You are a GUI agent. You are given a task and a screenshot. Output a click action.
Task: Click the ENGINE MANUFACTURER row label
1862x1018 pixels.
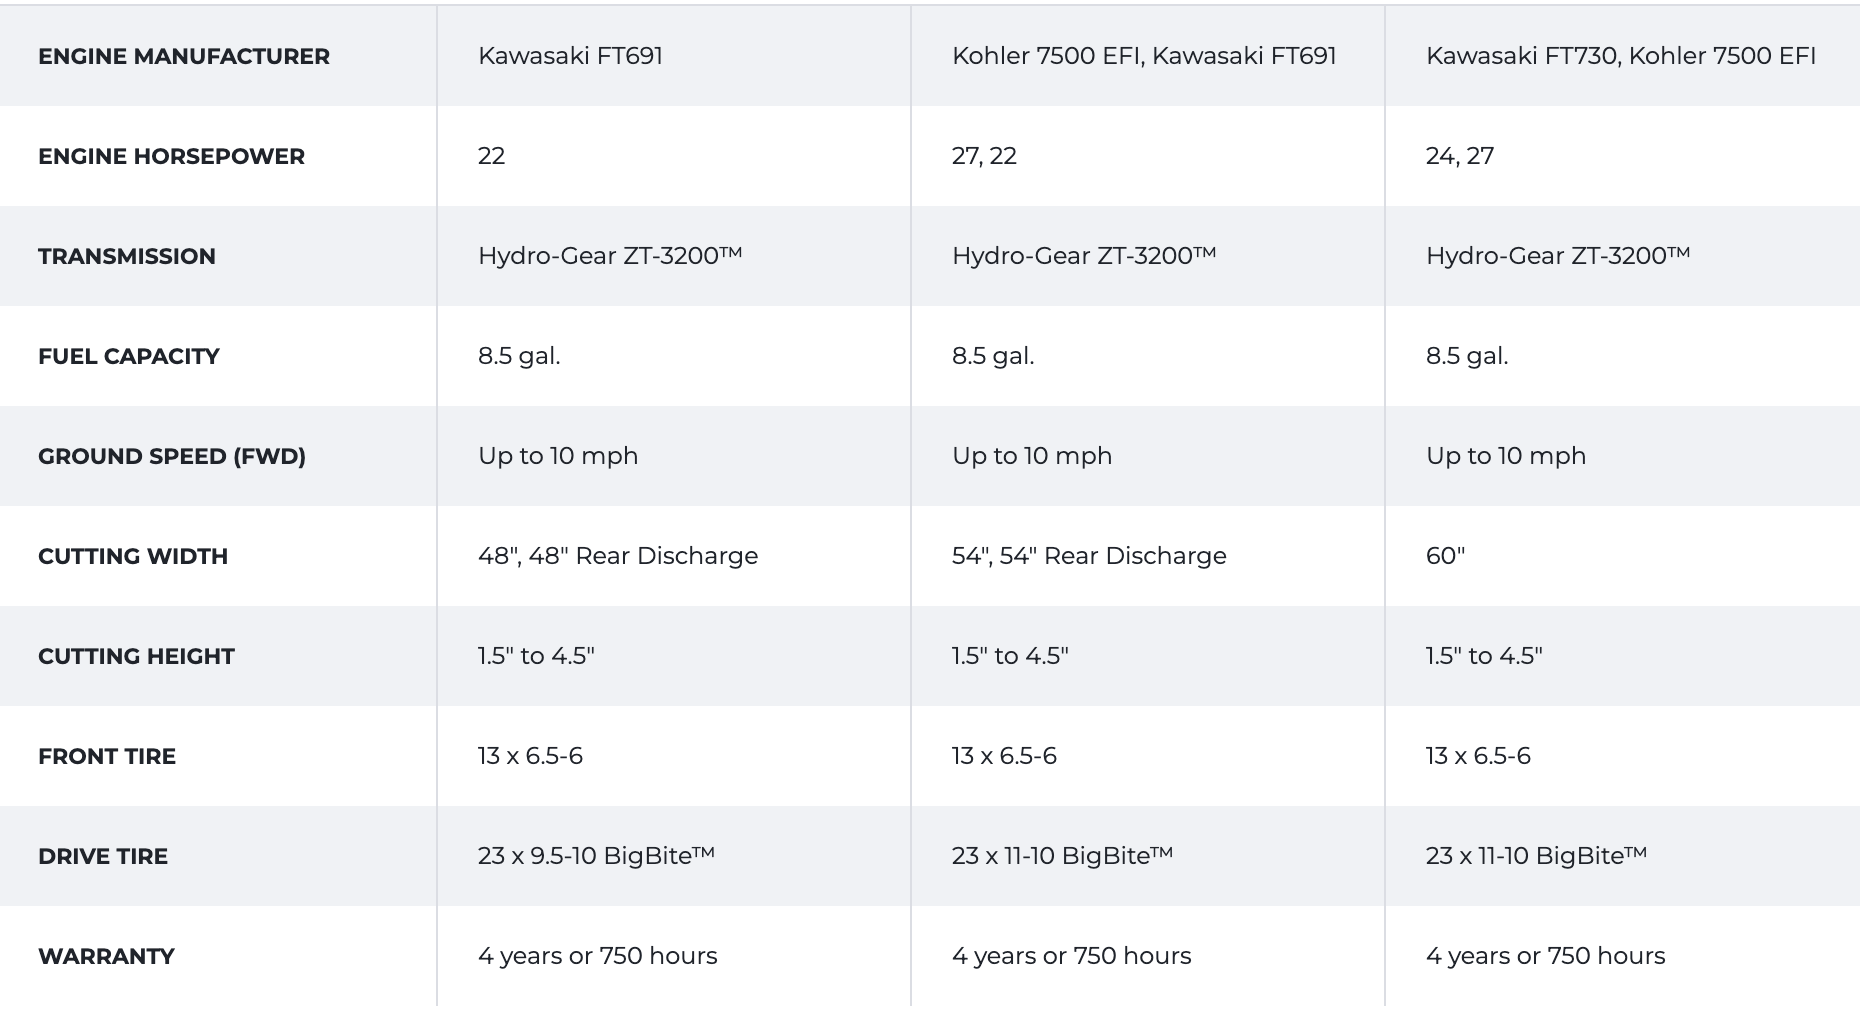click(x=184, y=56)
